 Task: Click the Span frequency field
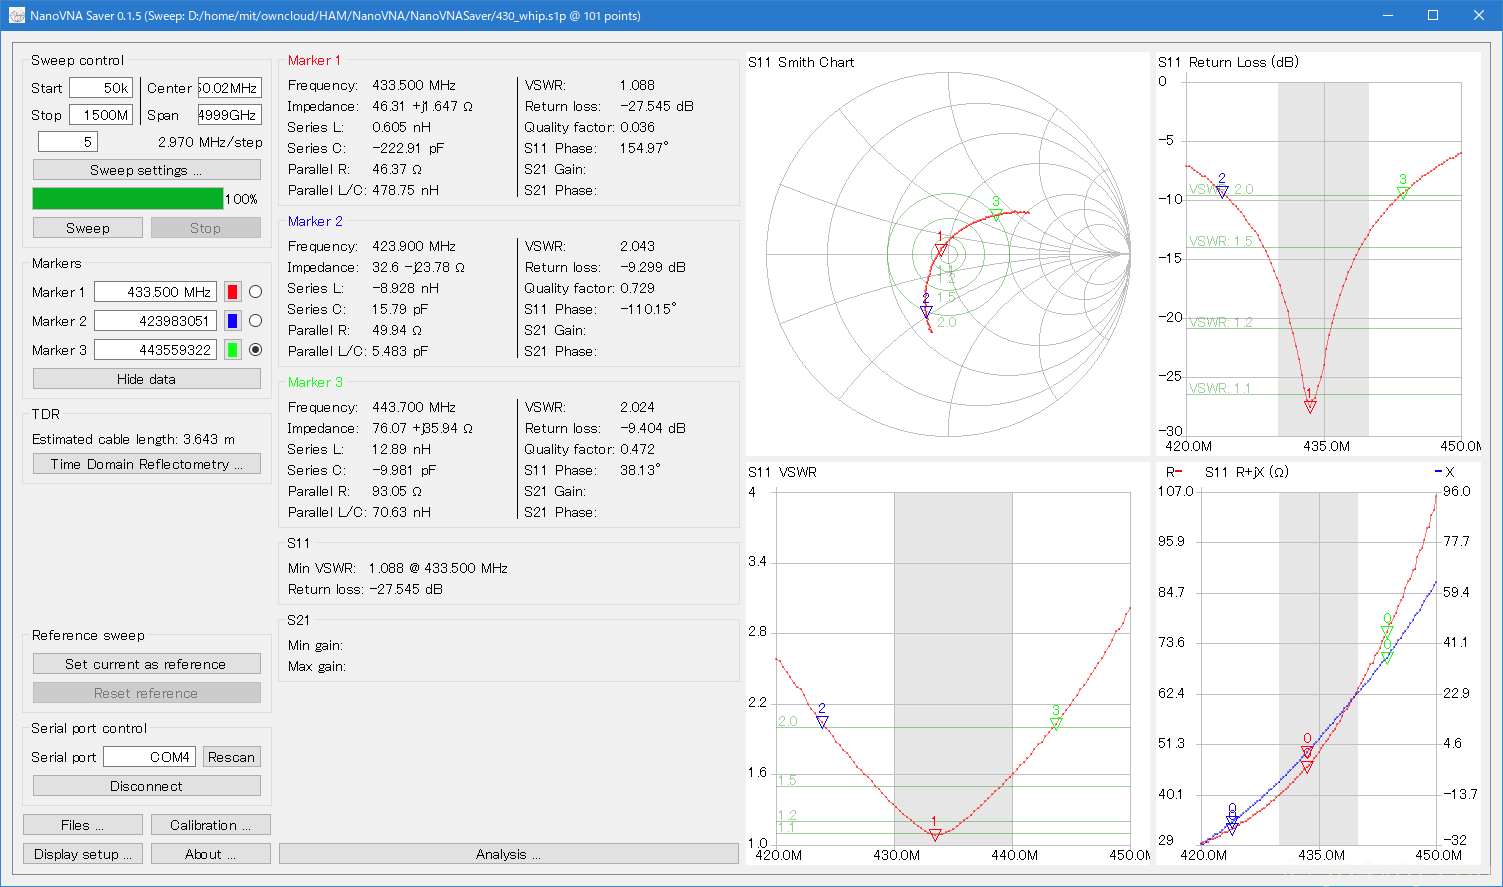[230, 115]
